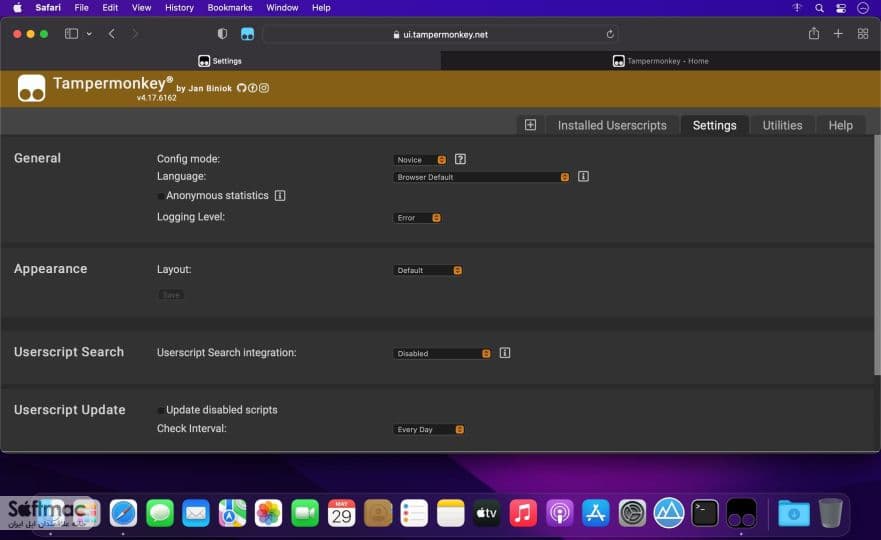Click the privacy shield icon in toolbar
The width and height of the screenshot is (881, 540).
pos(222,34)
